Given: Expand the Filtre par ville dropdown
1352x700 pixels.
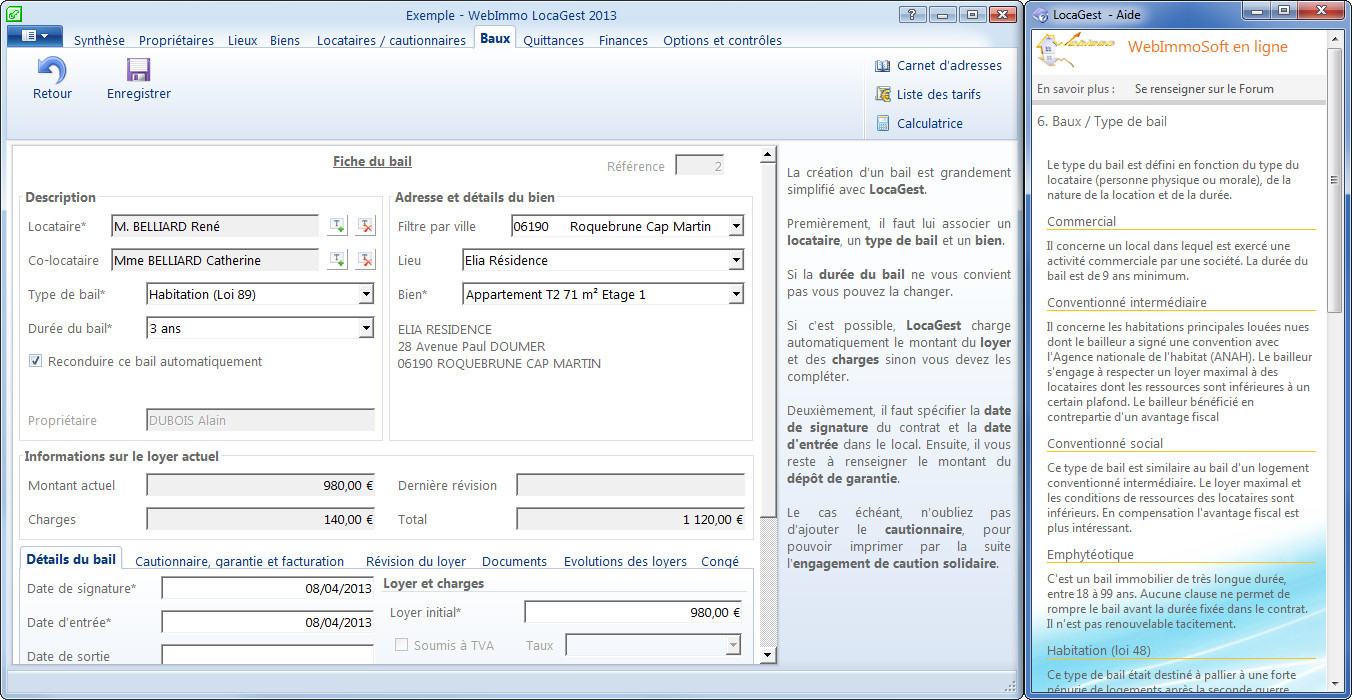Looking at the screenshot, I should pyautogui.click(x=736, y=226).
